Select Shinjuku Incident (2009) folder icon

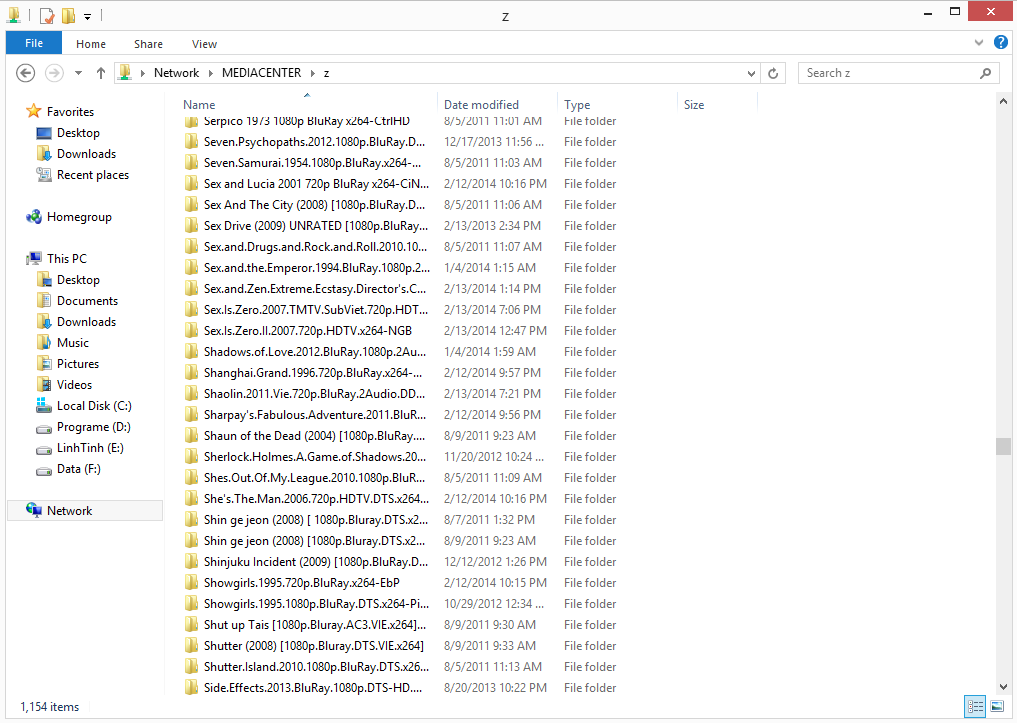[x=191, y=562]
